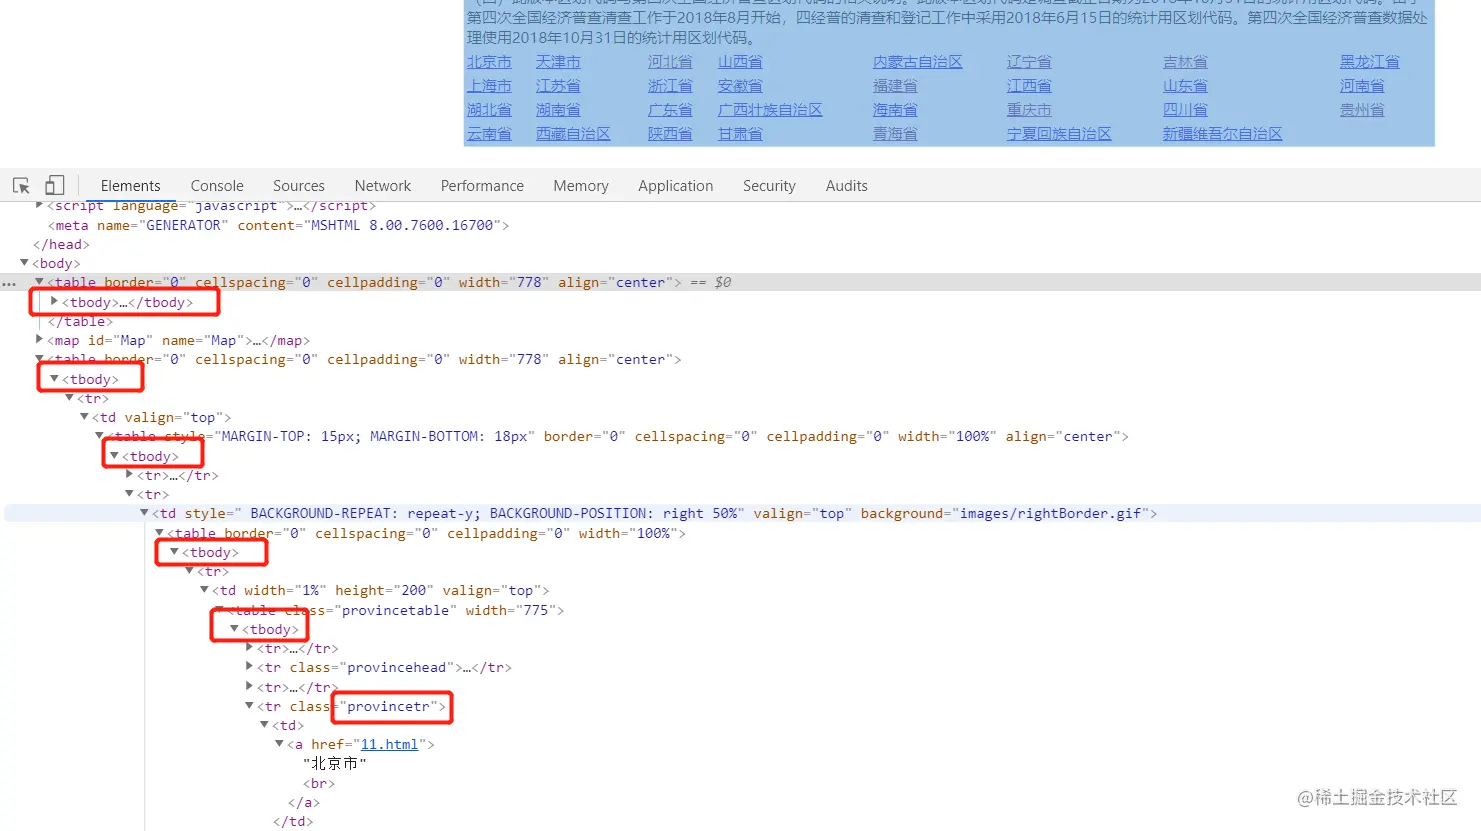Open the Memory tab
Image resolution: width=1481 pixels, height=831 pixels.
tap(581, 186)
